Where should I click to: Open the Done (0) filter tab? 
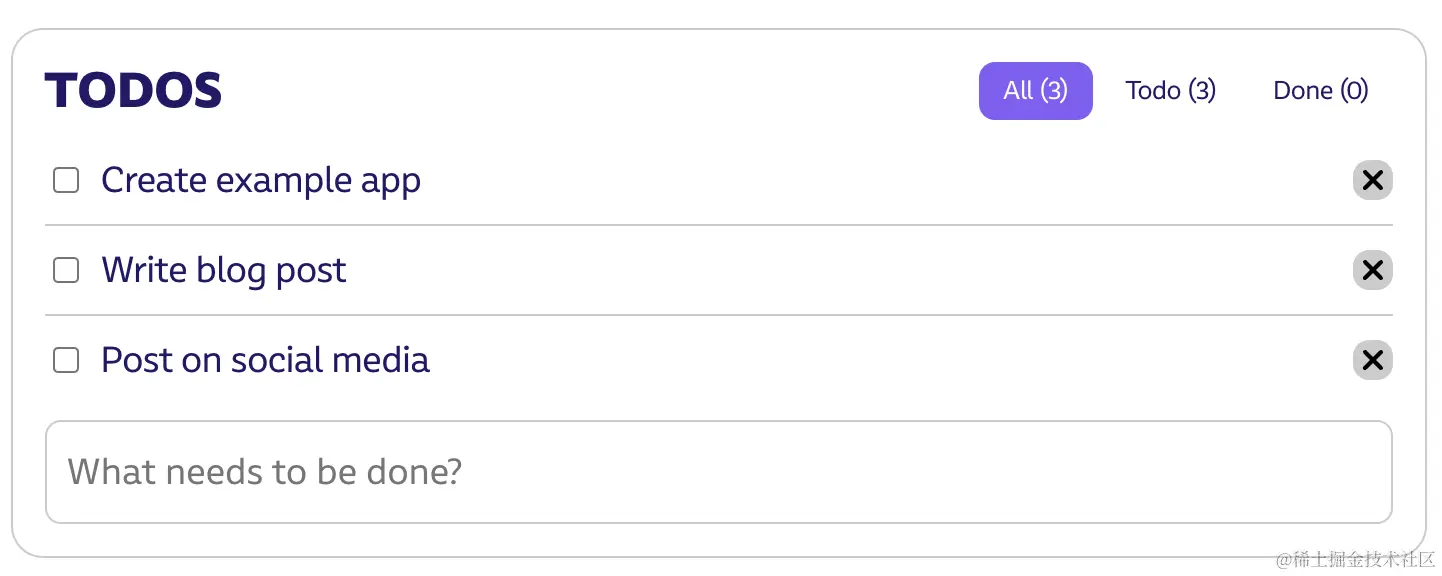(1320, 91)
